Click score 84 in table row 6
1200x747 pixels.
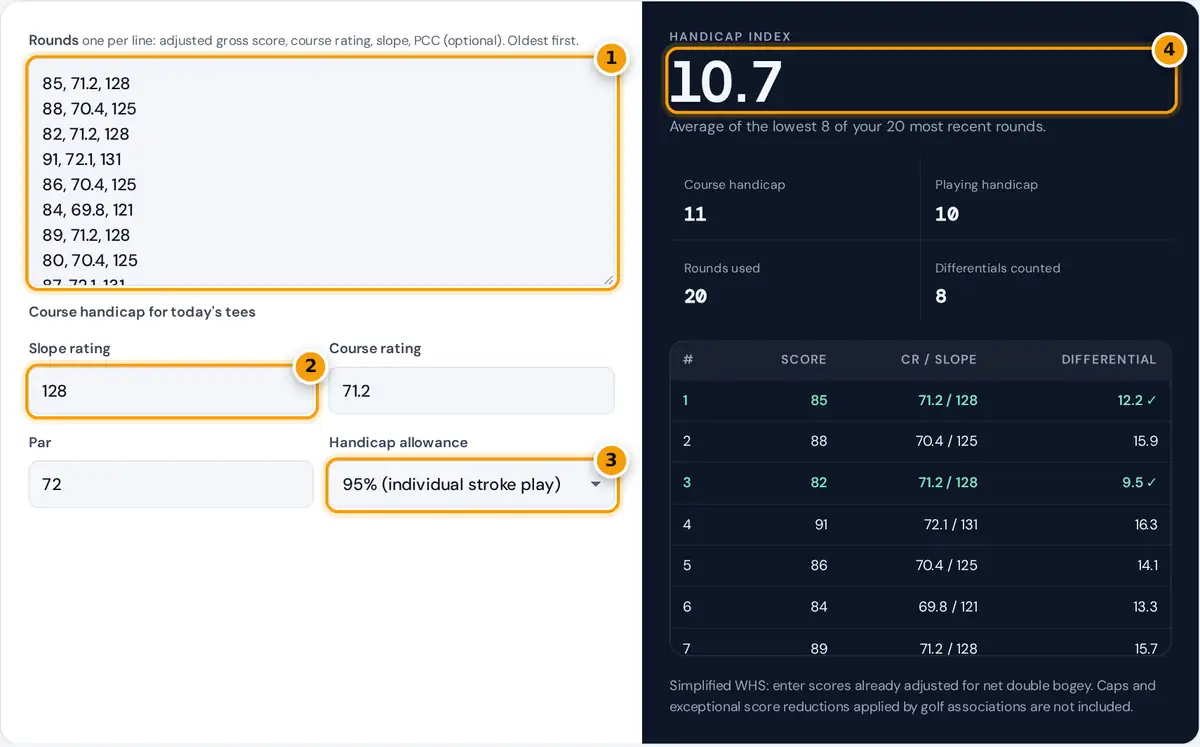[818, 607]
